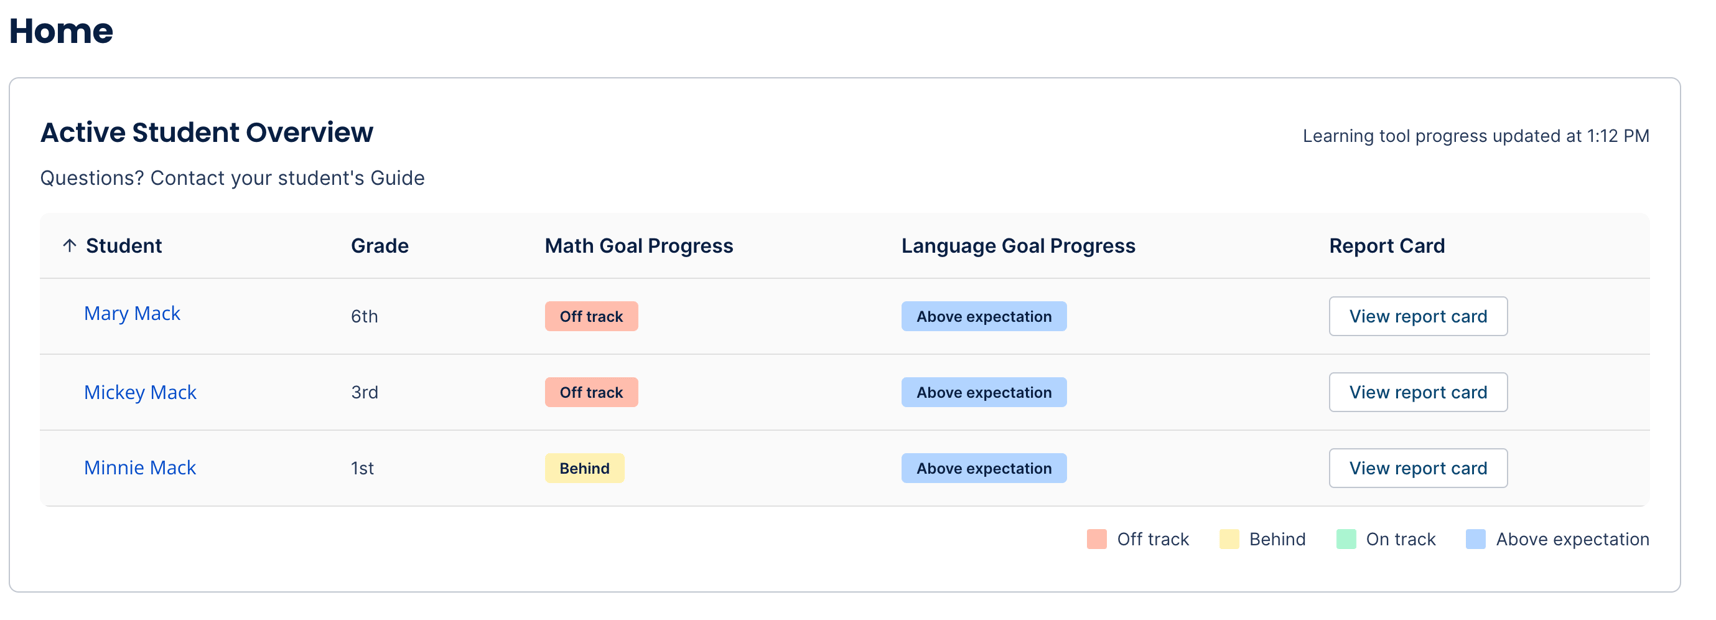Click the Active Student Overview title
Screen dimensions: 1716x620
(207, 132)
